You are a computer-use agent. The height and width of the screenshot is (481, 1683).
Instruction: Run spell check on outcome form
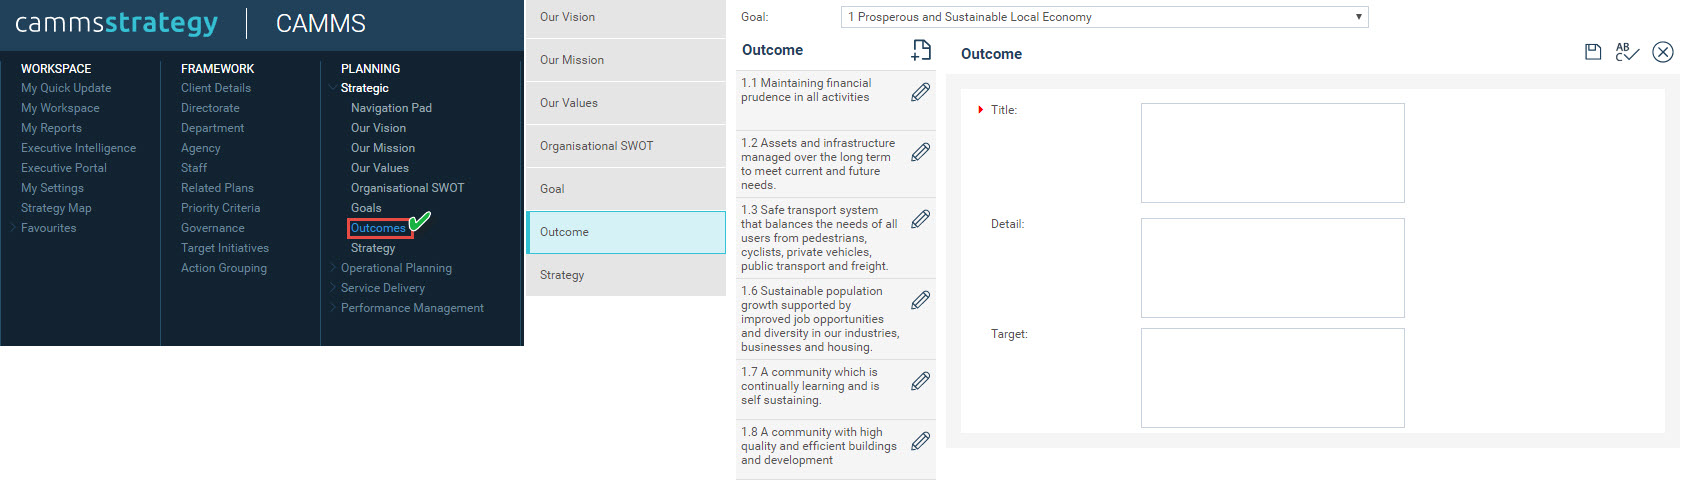click(1627, 52)
